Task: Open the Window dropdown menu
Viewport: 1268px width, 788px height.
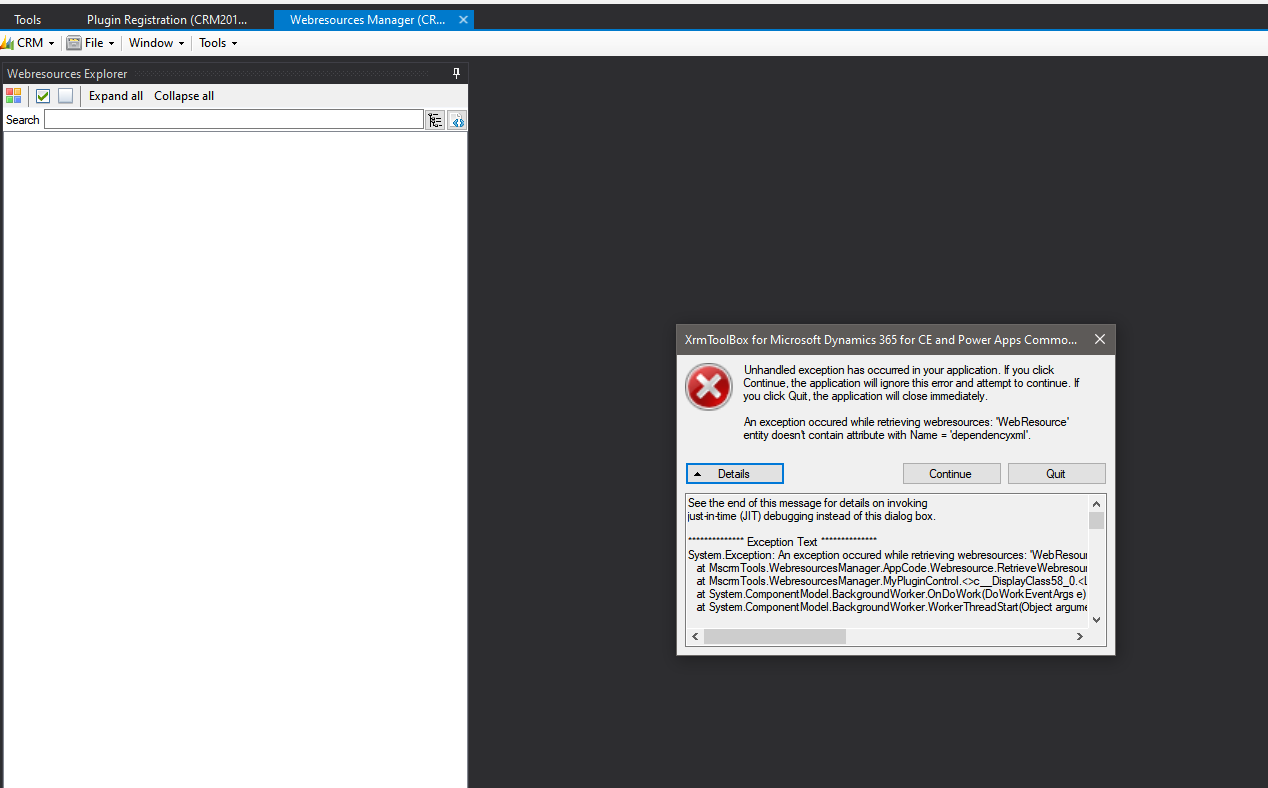Action: (155, 42)
